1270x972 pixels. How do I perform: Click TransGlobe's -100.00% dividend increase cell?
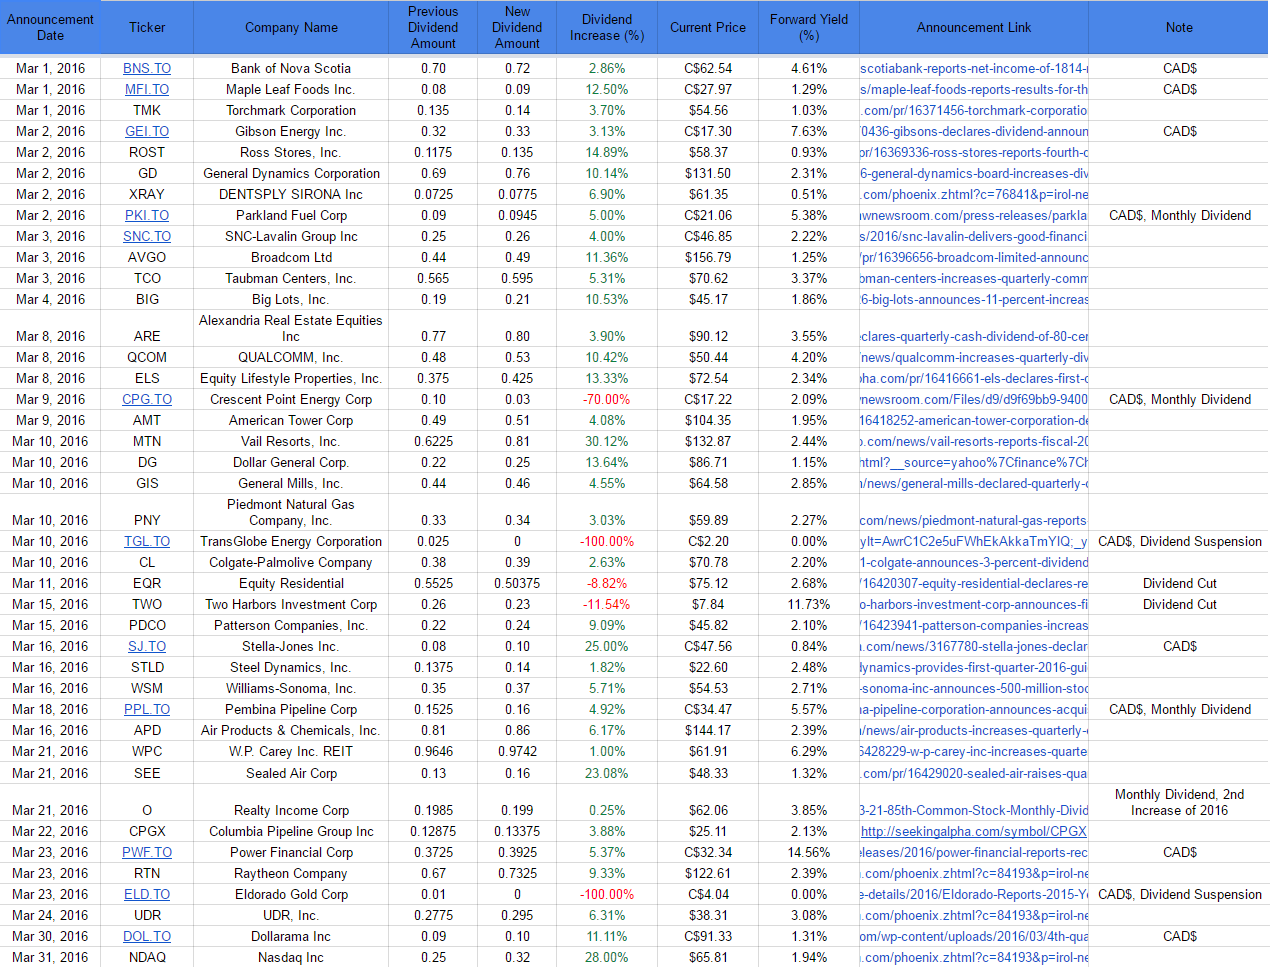coord(607,541)
